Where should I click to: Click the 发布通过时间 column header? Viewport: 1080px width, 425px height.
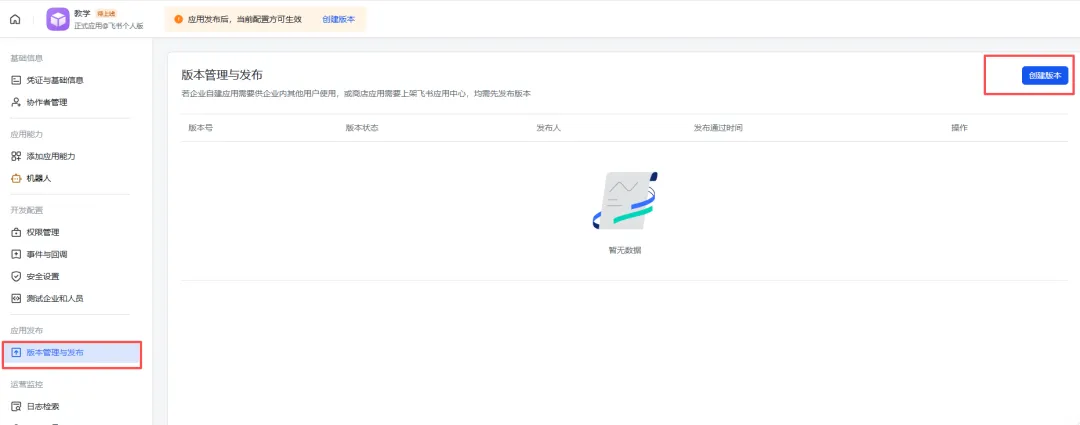coord(718,128)
